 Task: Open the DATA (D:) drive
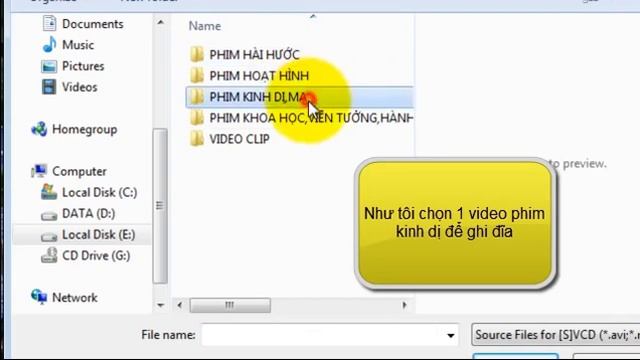click(x=89, y=213)
